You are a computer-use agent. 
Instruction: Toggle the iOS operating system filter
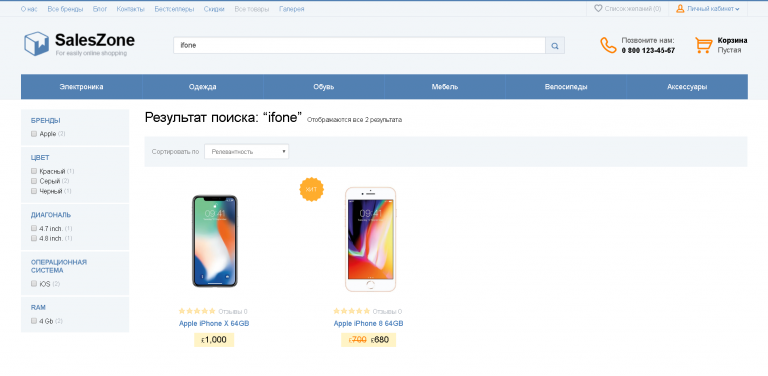pyautogui.click(x=34, y=283)
